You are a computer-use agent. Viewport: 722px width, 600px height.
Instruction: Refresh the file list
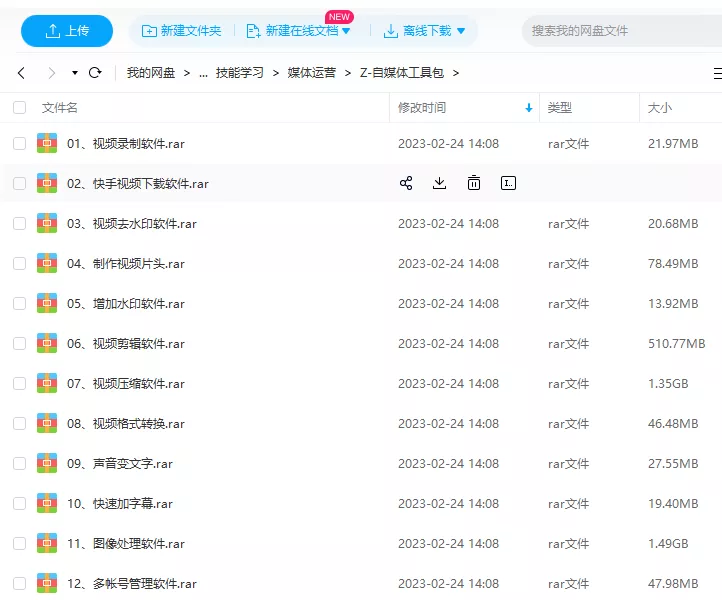coord(96,73)
